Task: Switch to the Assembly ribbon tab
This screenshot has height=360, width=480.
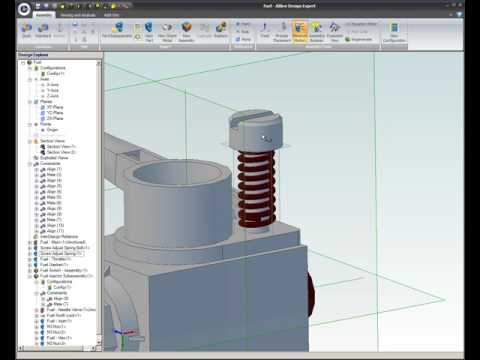Action: [x=44, y=15]
